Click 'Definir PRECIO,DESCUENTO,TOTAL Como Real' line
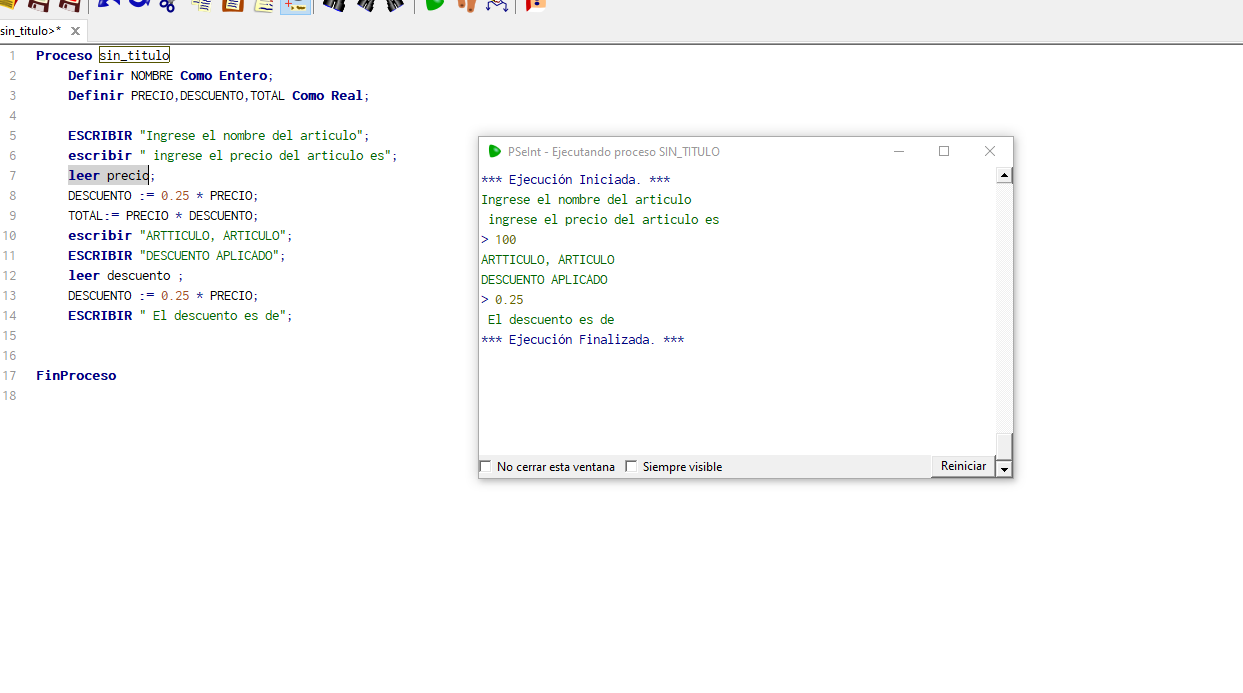 [219, 96]
